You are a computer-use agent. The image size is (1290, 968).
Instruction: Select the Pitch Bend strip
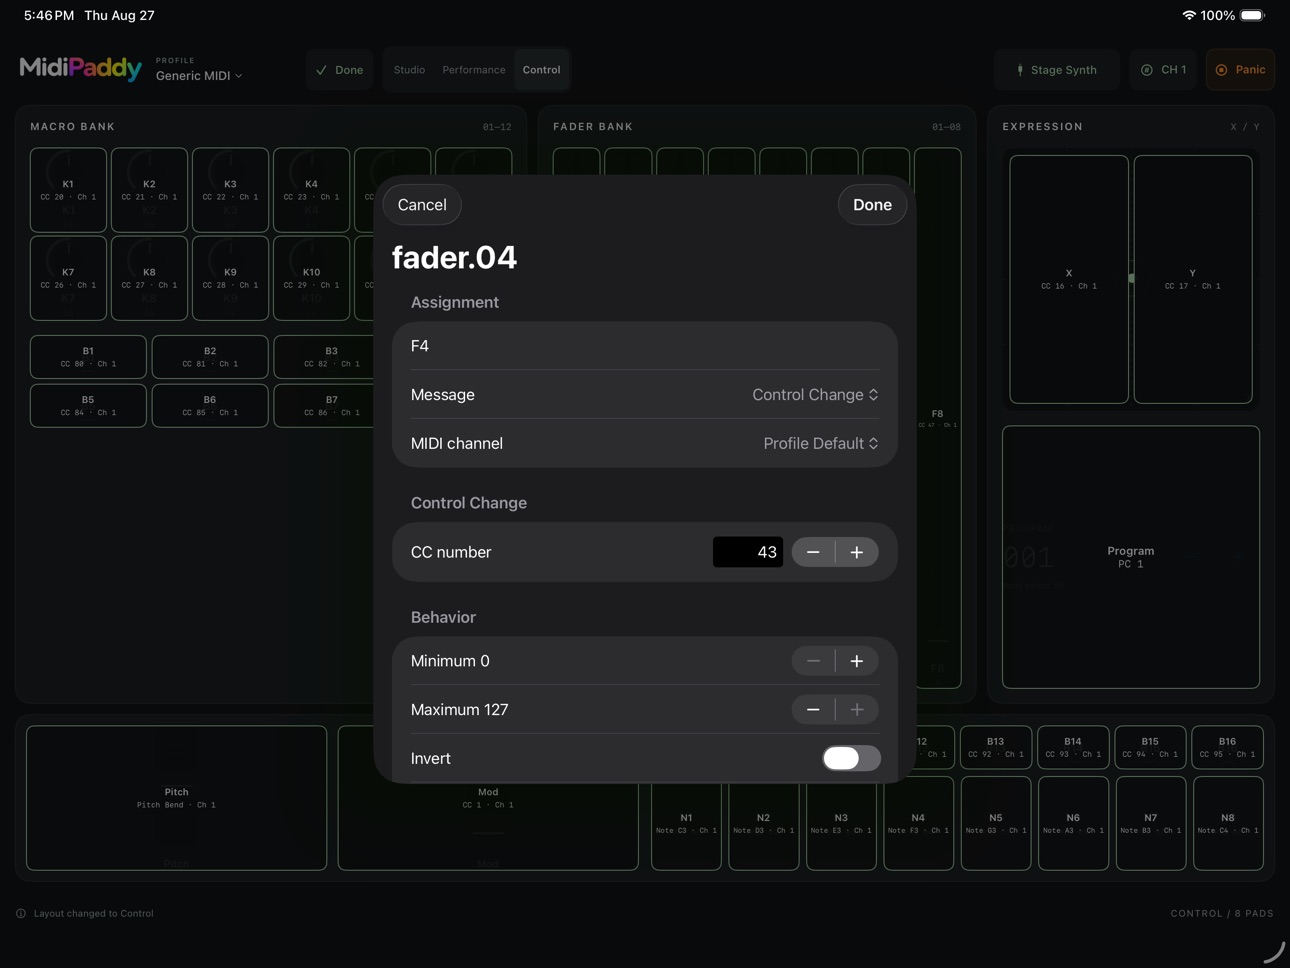(x=176, y=798)
